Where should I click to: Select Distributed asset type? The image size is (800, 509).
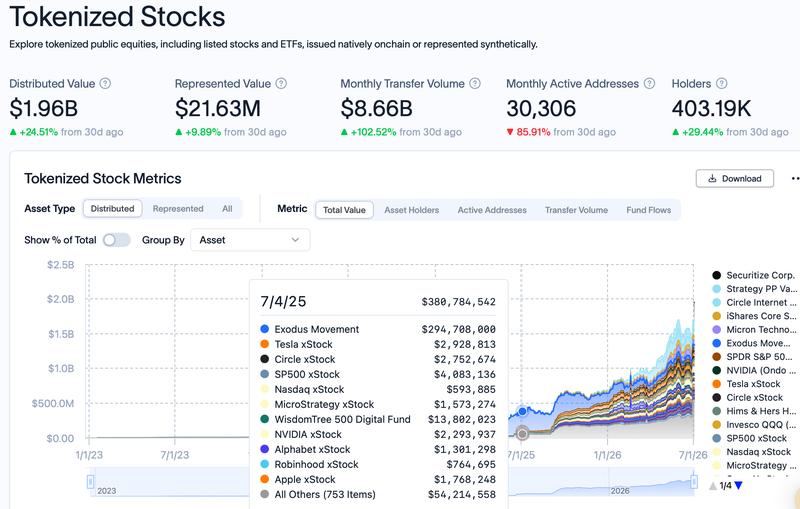112,209
